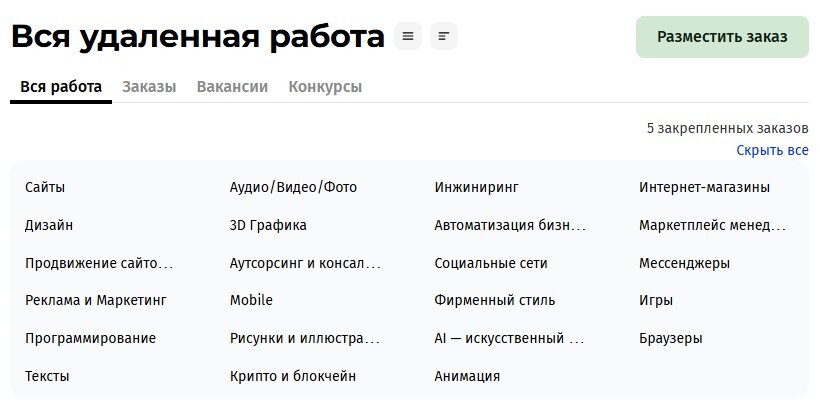
Task: Click the 5 закрепленных заказов text
Action: point(727,128)
